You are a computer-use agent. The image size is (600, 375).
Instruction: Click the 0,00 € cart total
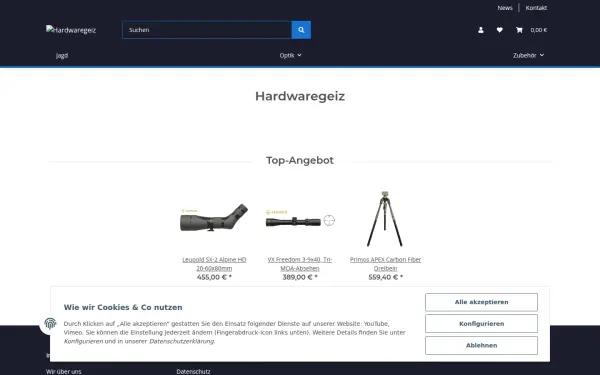tap(538, 30)
